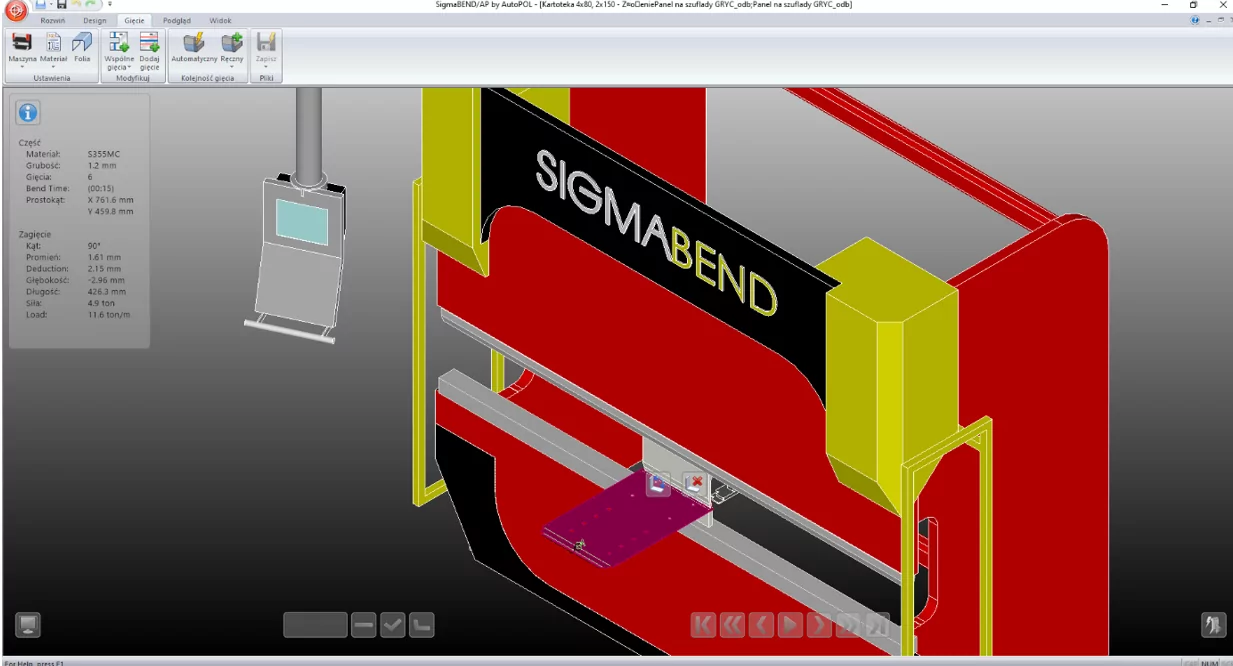Image resolution: width=1233 pixels, height=666 pixels.
Task: Toggle the checkmark confirm button near the bend field
Action: coord(392,624)
